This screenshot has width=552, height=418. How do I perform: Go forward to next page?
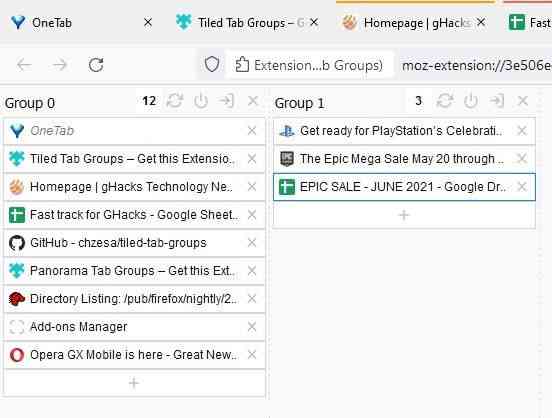(x=59, y=65)
